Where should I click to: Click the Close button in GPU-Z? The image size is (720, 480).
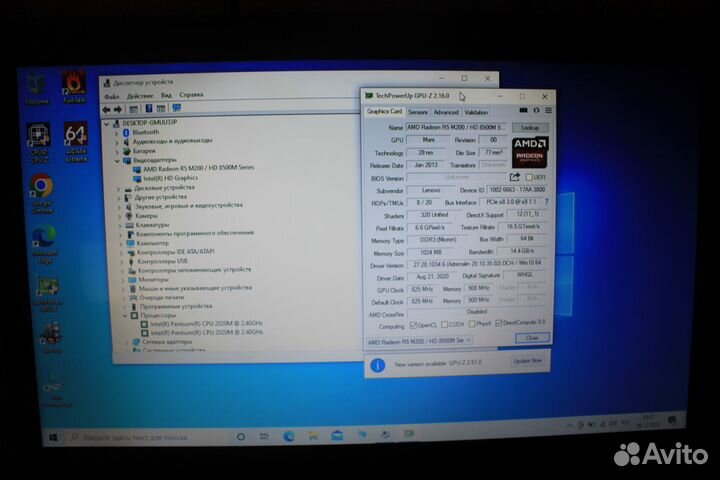[532, 338]
